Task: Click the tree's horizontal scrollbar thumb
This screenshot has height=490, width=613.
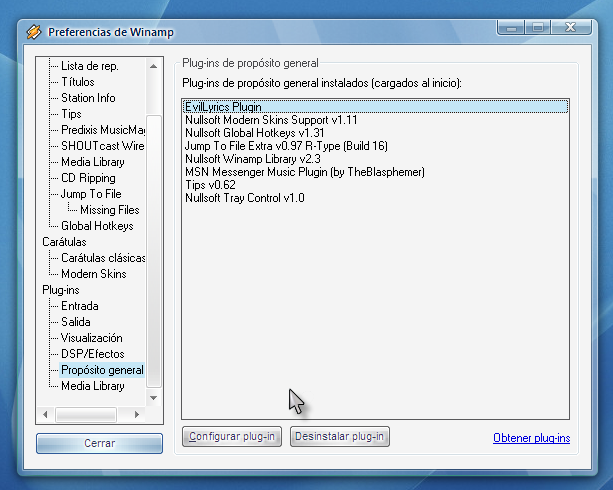Action: 86,415
